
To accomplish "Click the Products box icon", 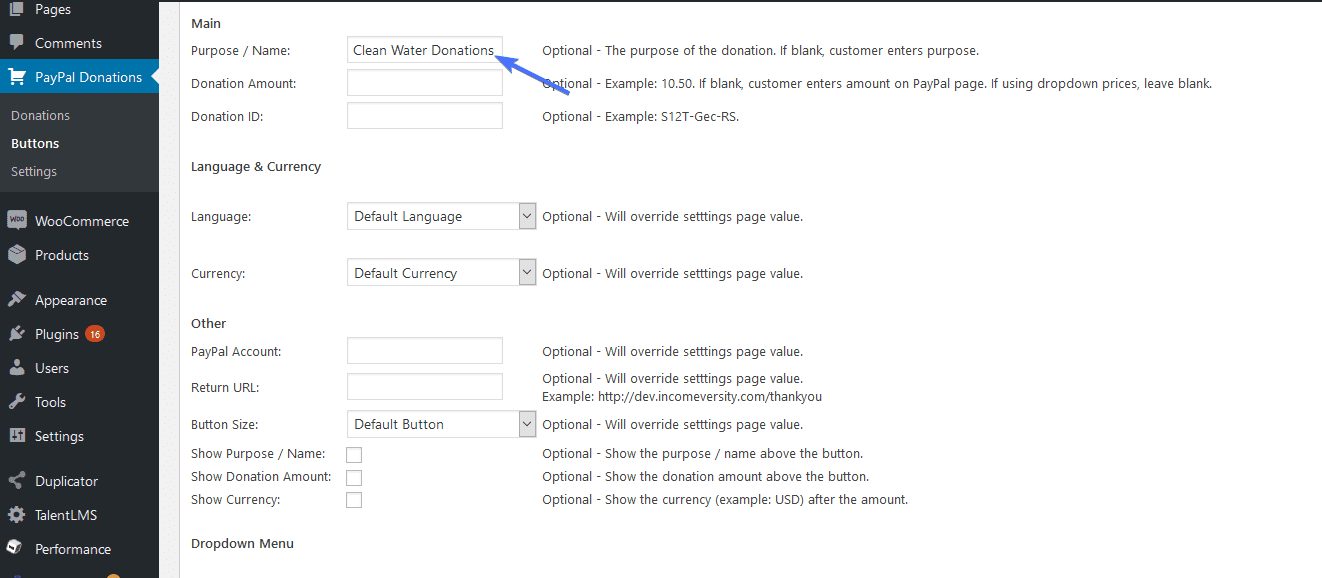I will pyautogui.click(x=17, y=255).
